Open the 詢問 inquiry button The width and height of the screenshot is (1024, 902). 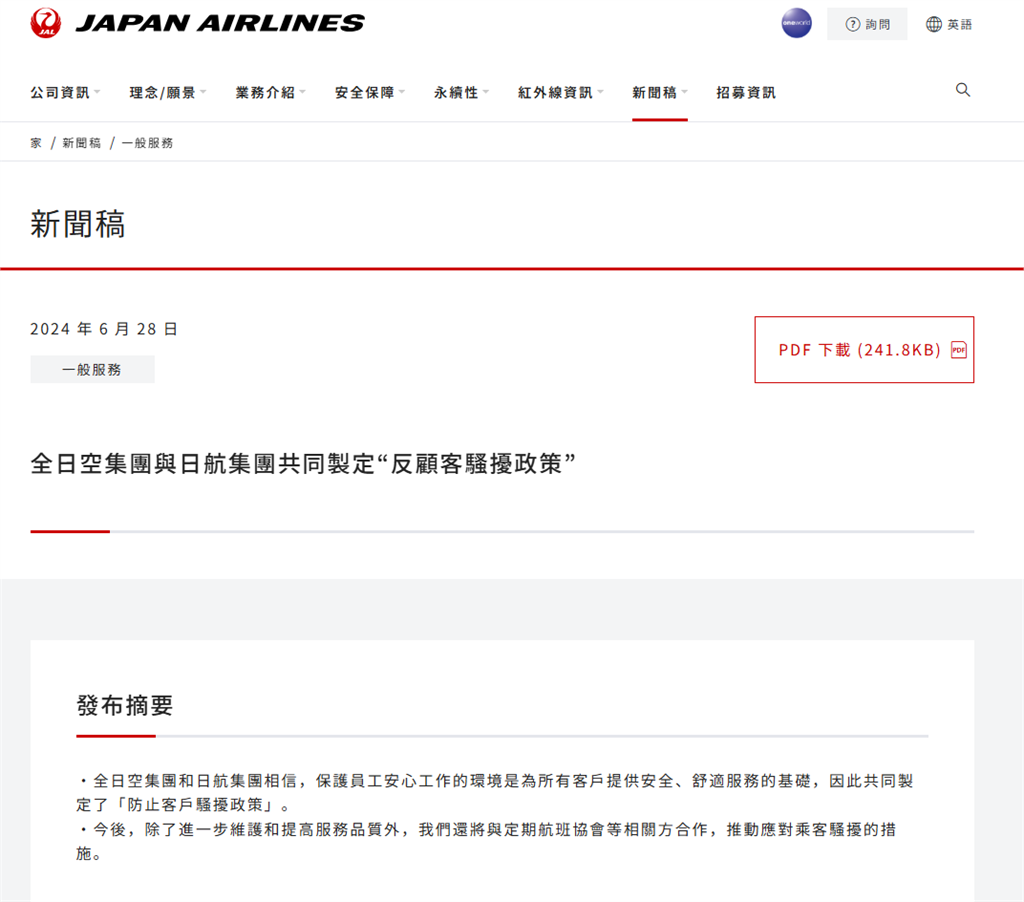pos(867,24)
